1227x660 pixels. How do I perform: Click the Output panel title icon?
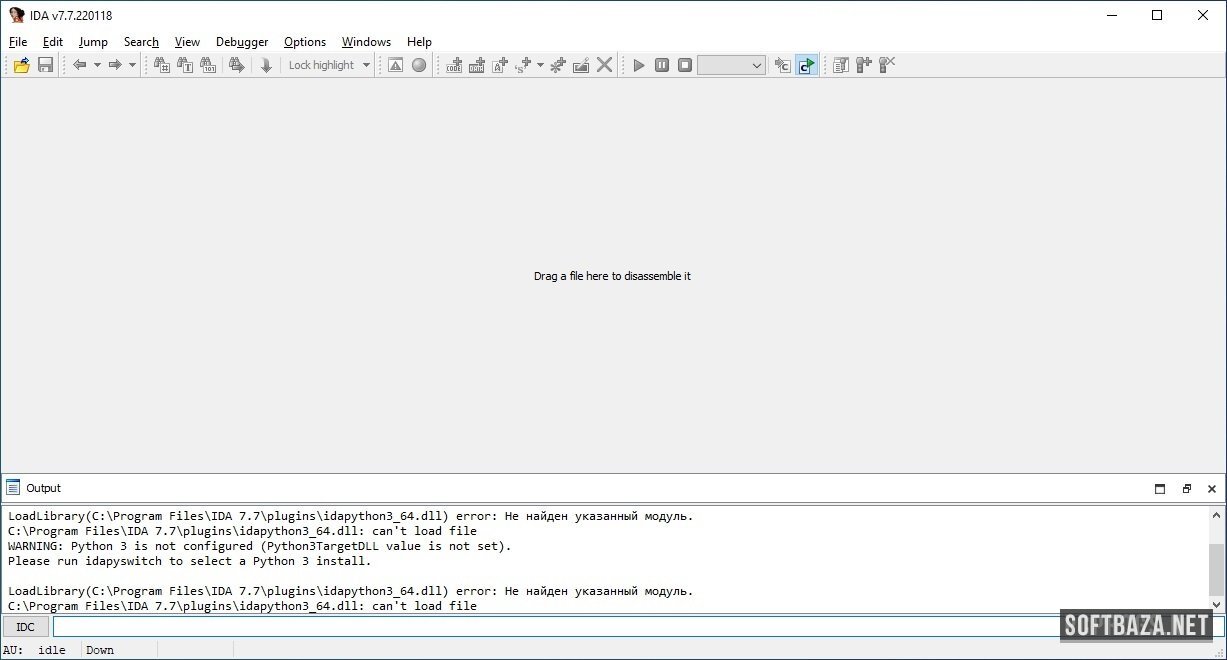[x=13, y=488]
